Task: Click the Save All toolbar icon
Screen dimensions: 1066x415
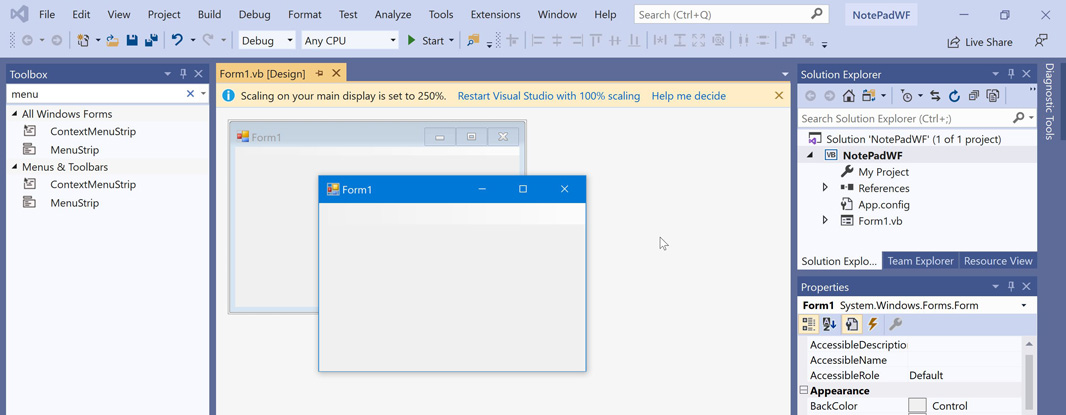Action: [x=151, y=41]
